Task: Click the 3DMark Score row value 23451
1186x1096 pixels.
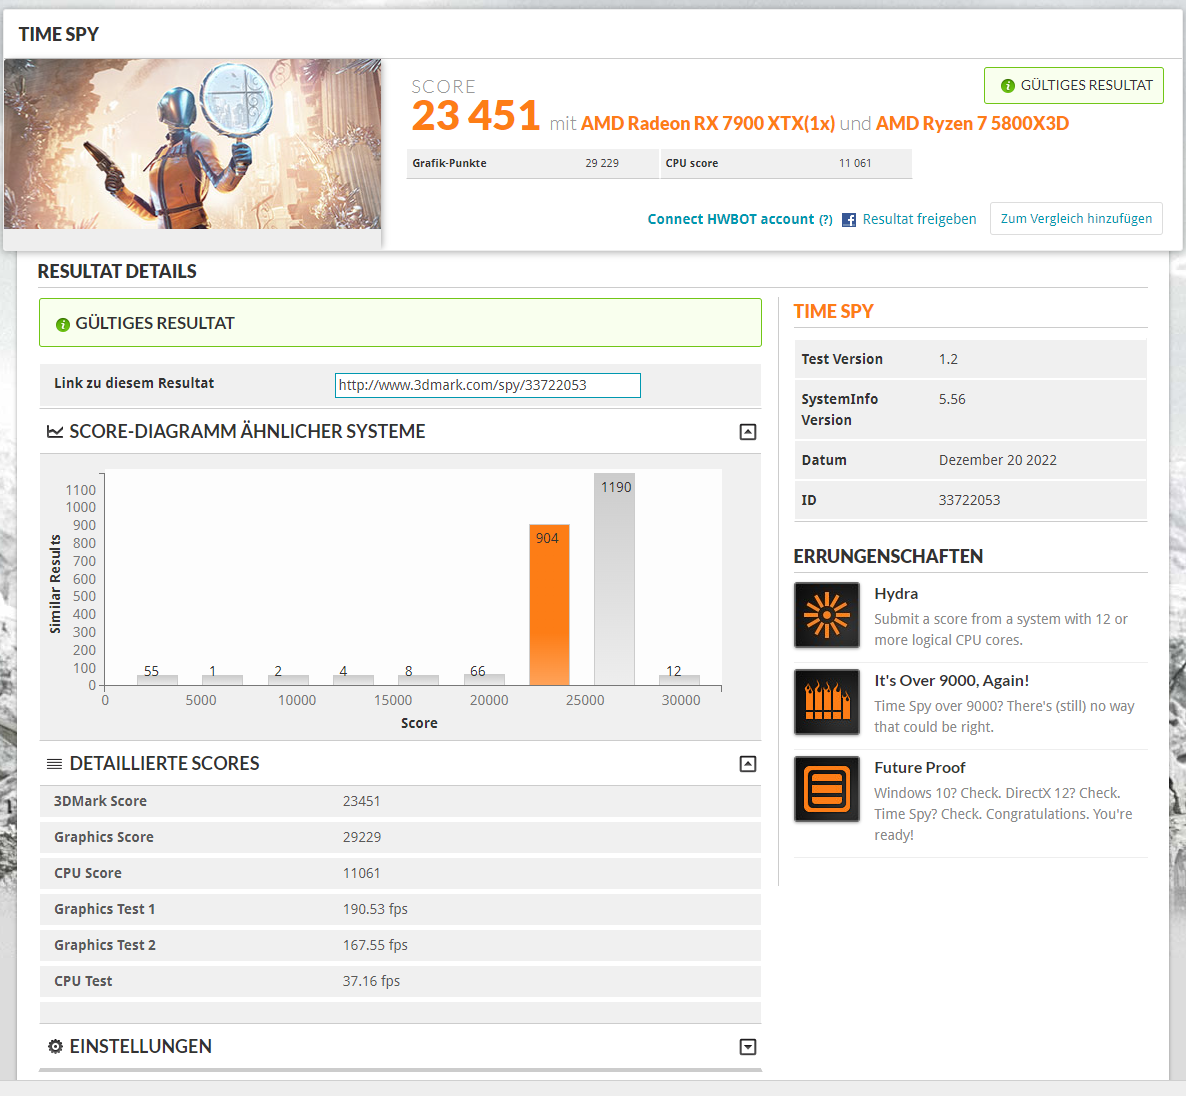Action: point(362,801)
